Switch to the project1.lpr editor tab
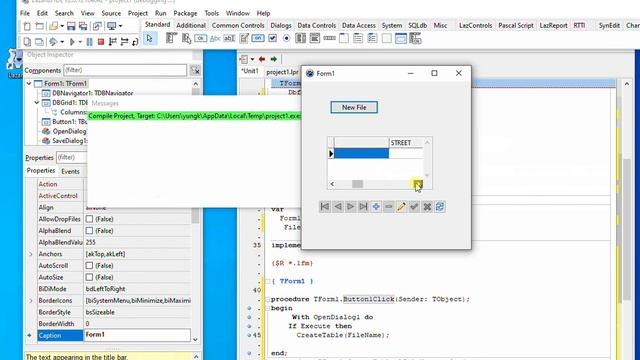640x360 pixels. coord(282,72)
